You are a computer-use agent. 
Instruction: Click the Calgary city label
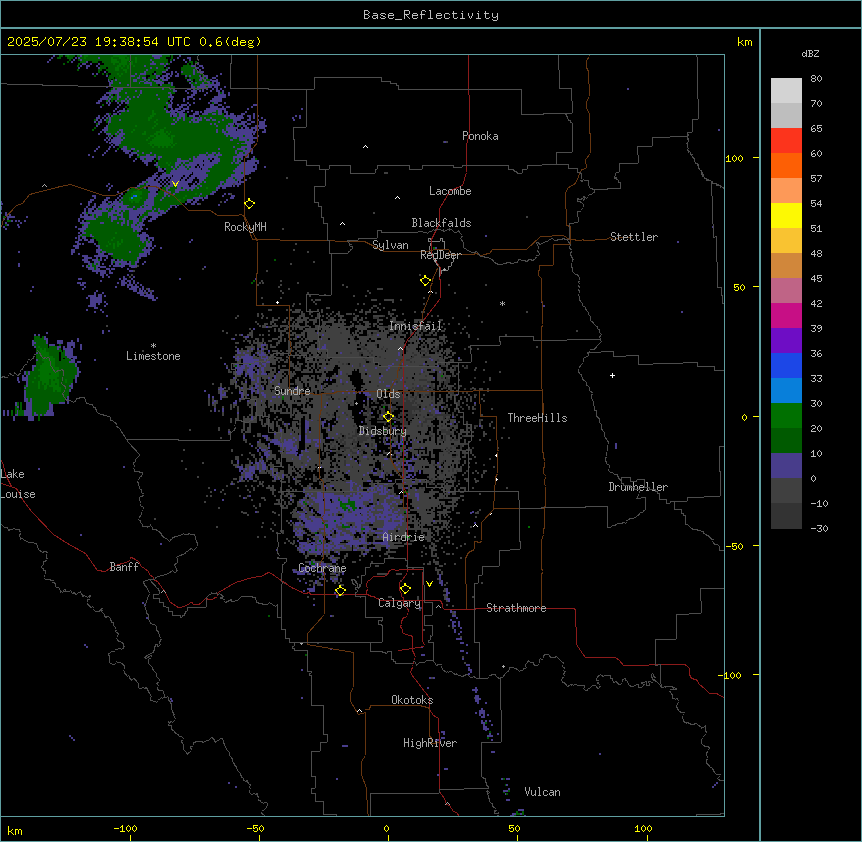pyautogui.click(x=399, y=603)
